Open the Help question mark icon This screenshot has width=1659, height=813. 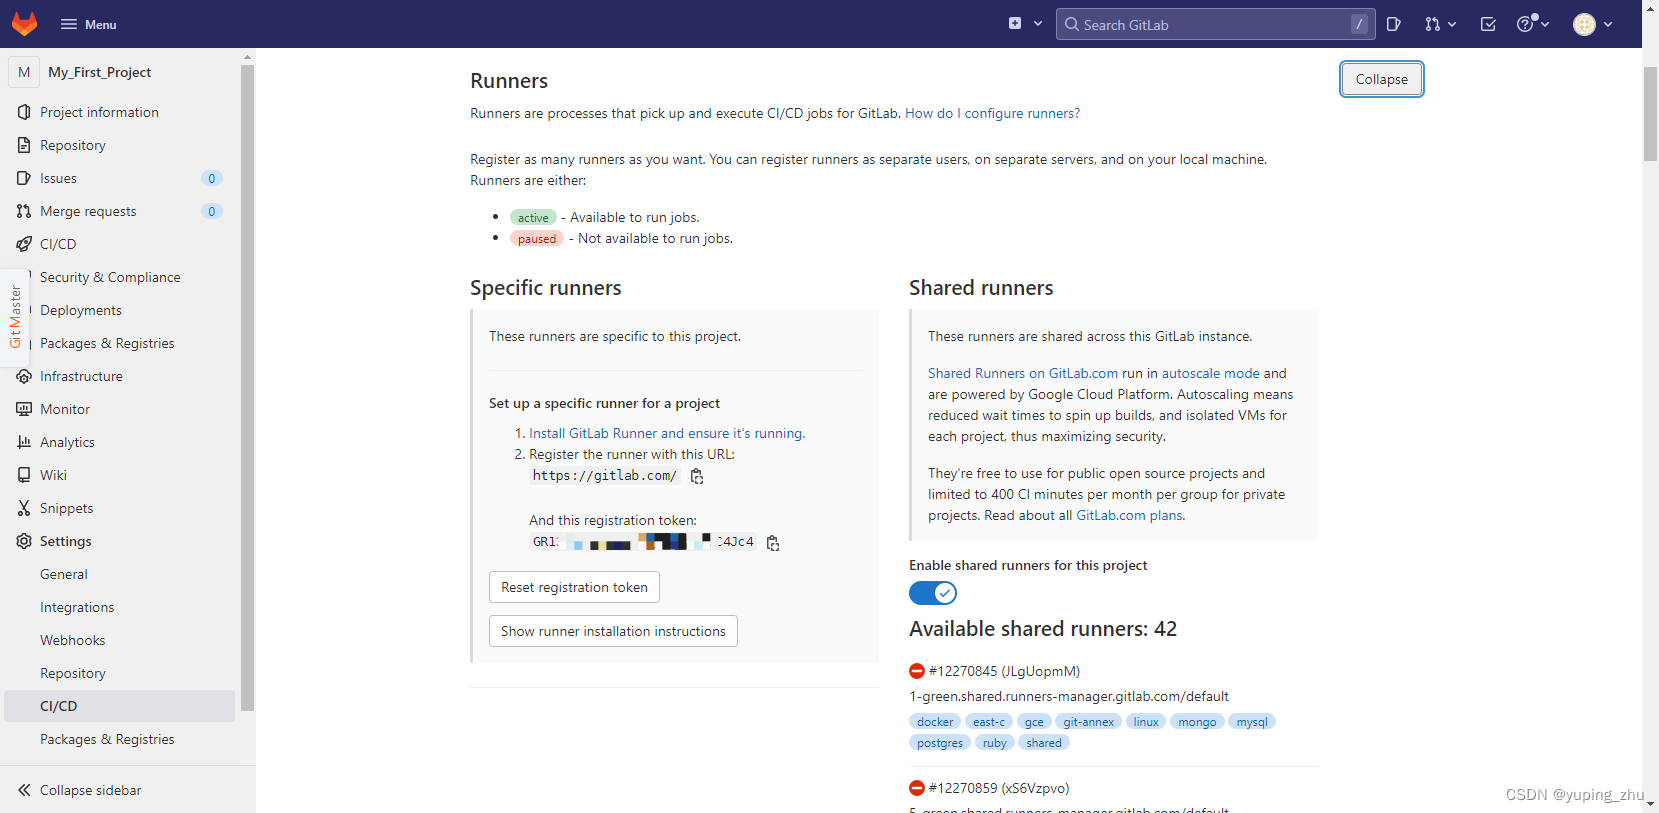(1525, 24)
